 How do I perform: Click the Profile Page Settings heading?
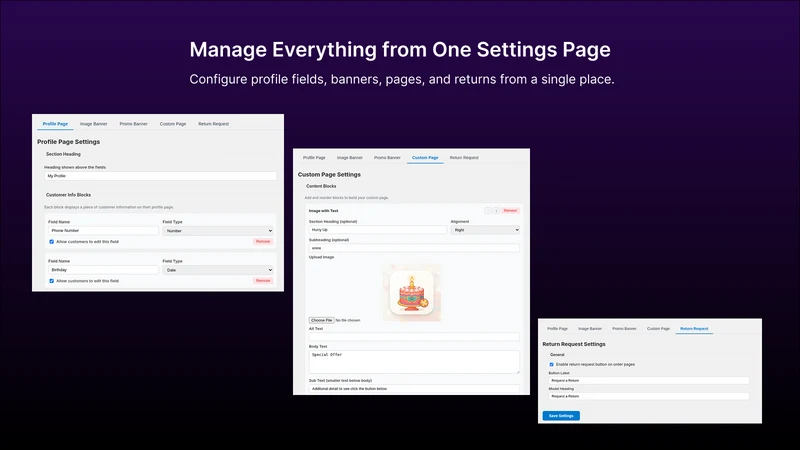(x=68, y=142)
